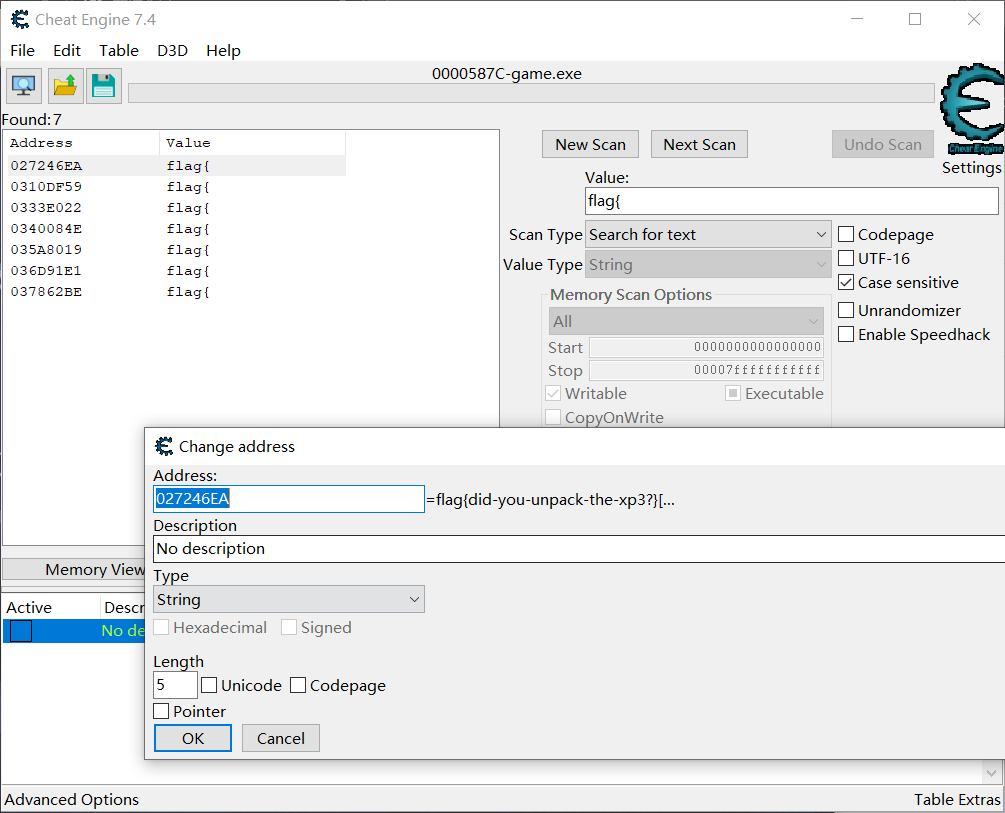Screen dimensions: 1005x813
Task: Click the open folder load table icon
Action: pos(65,86)
